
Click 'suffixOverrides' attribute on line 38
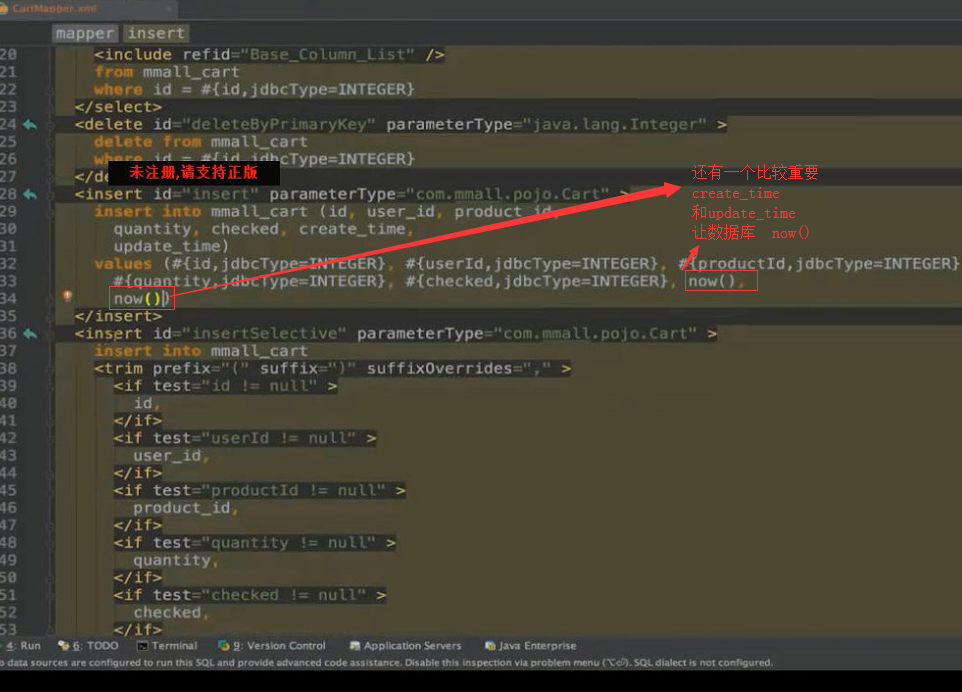[x=439, y=369]
